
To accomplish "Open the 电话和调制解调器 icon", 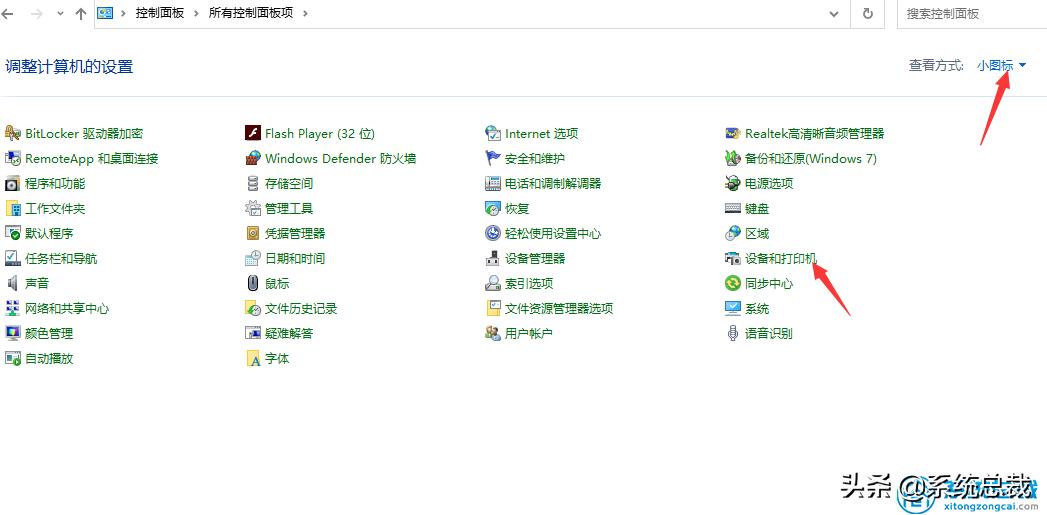I will coord(493,184).
